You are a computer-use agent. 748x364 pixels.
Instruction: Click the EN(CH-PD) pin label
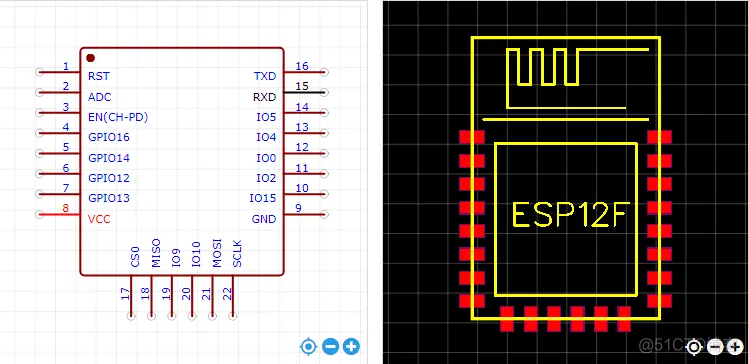pos(118,117)
